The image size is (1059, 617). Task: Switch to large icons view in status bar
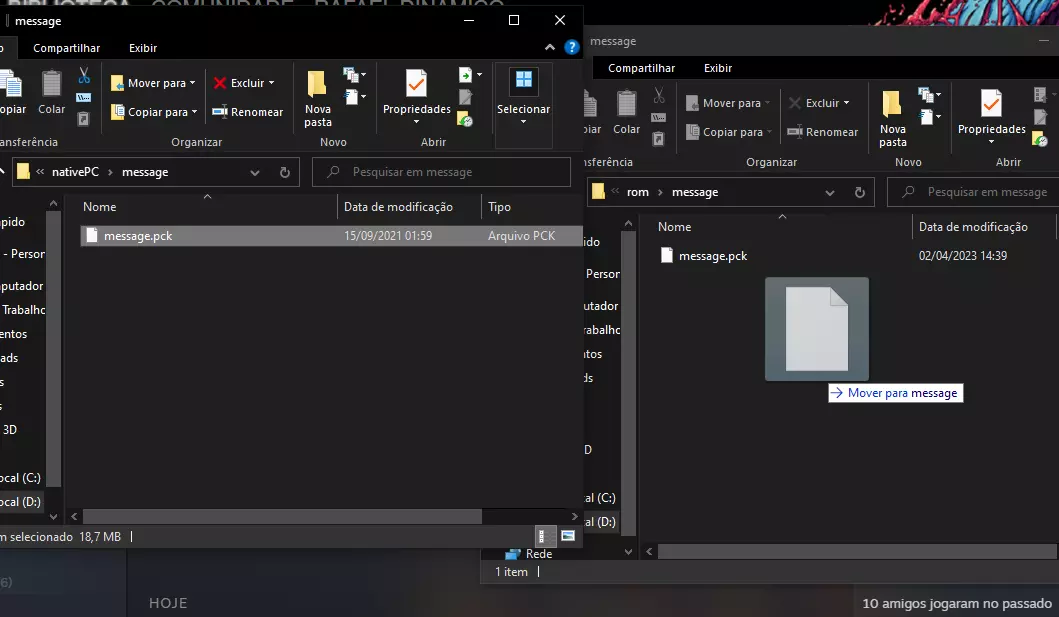pyautogui.click(x=568, y=536)
